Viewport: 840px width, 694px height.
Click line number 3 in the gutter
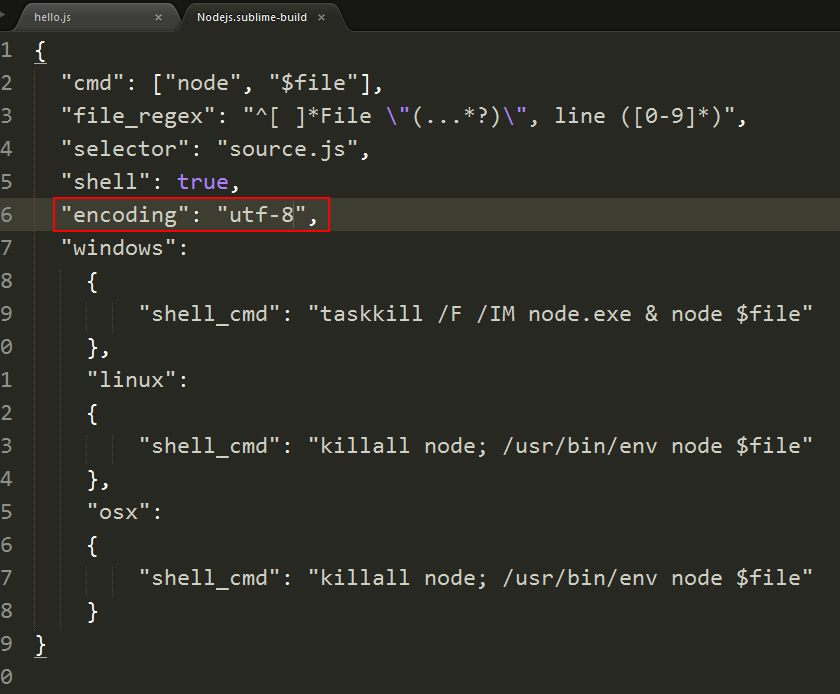[6, 116]
